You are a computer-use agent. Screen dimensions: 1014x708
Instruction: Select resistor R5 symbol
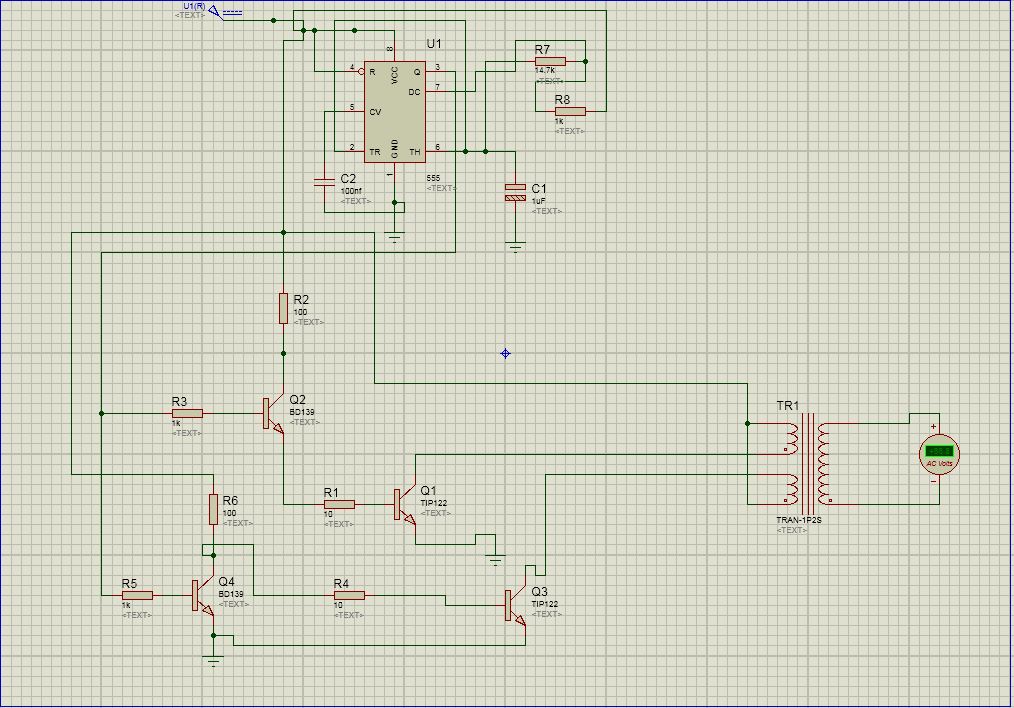coord(137,595)
